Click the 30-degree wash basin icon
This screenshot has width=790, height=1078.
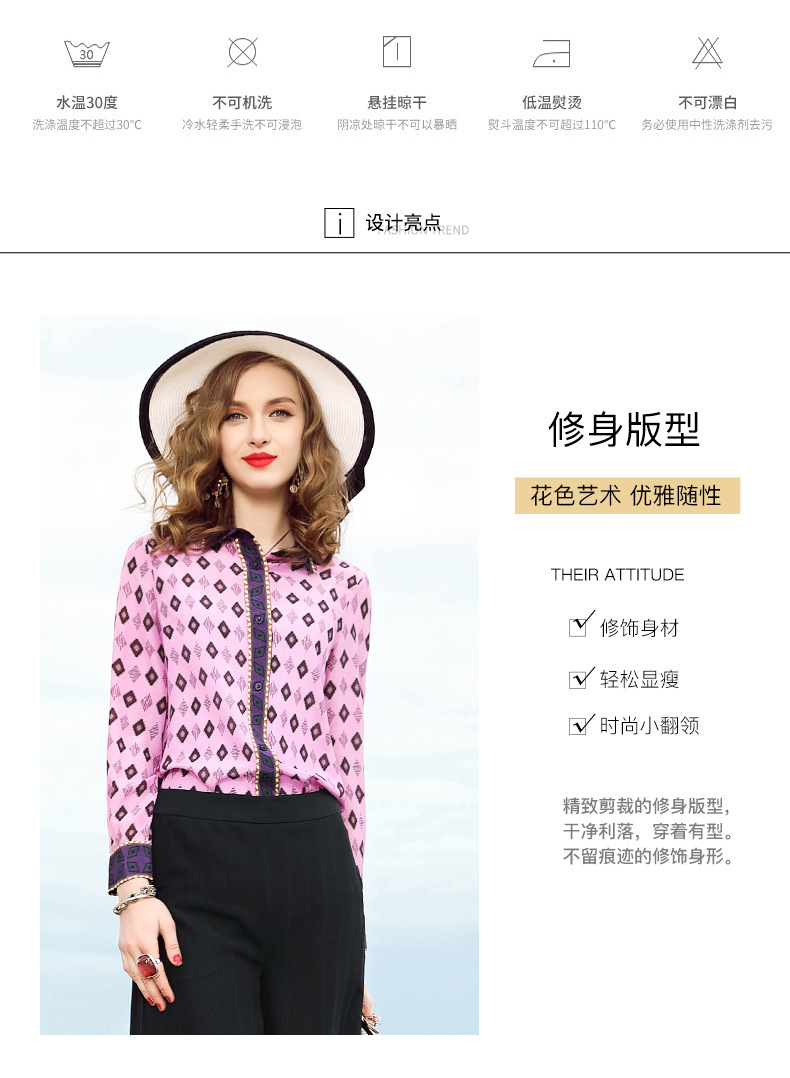(87, 53)
